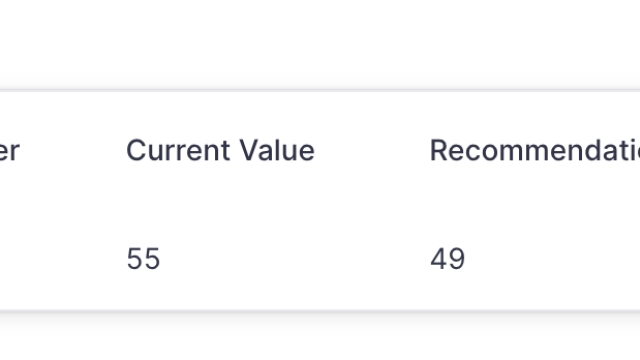
Task: Click the Recommendation column header
Action: click(535, 150)
